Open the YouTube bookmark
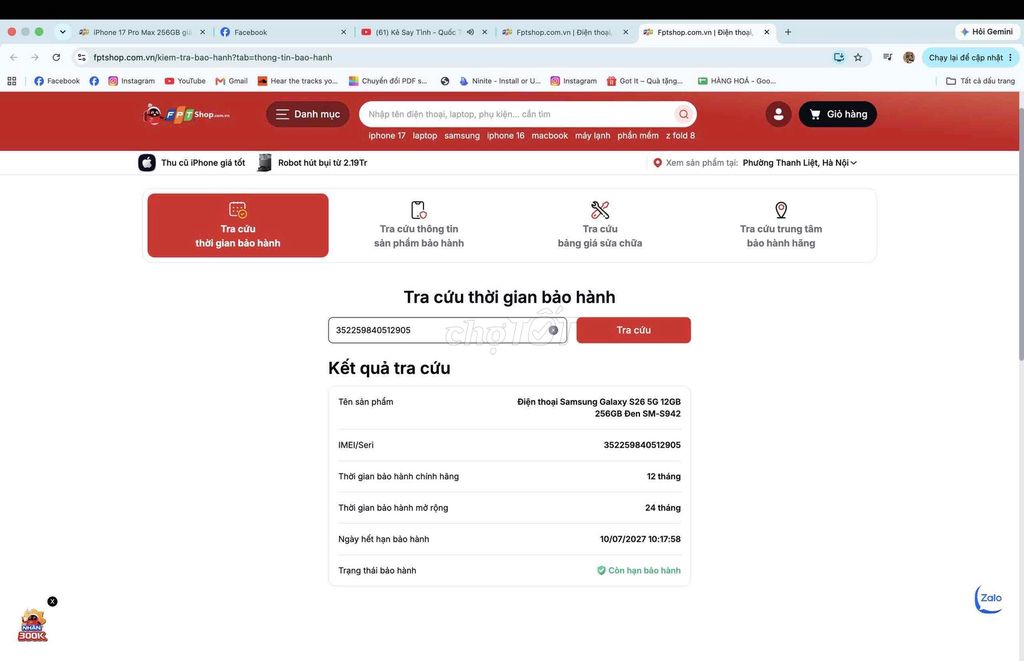This screenshot has width=1024, height=661. coord(185,81)
